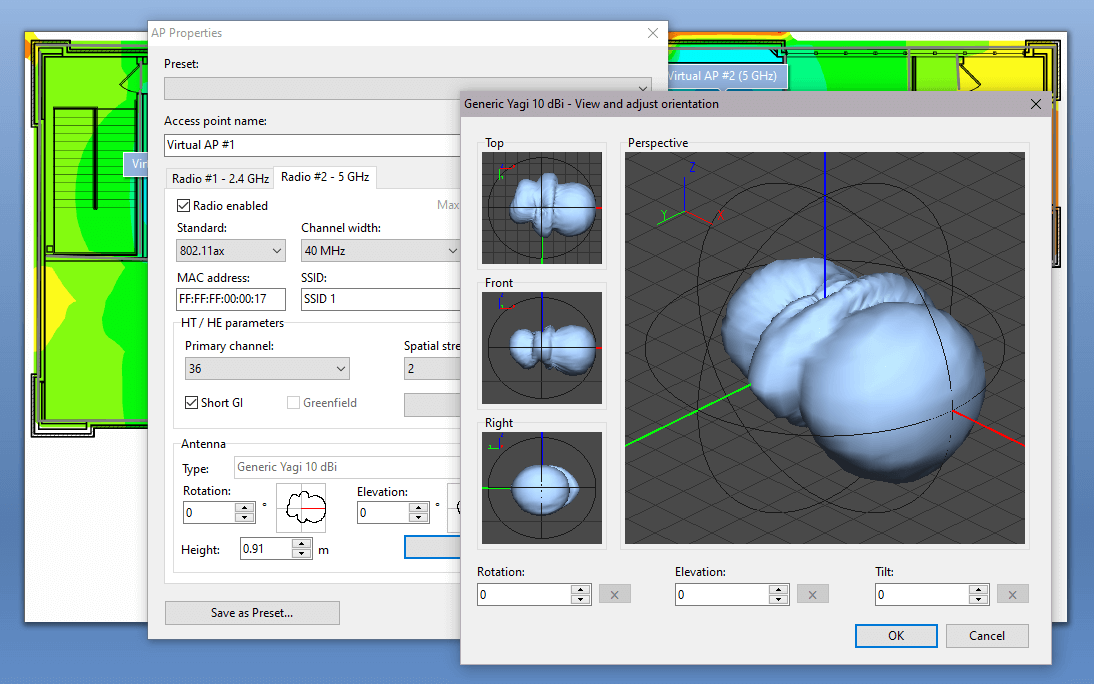The height and width of the screenshot is (684, 1094).
Task: Reset the Rotation value using its X icon
Action: tap(614, 593)
